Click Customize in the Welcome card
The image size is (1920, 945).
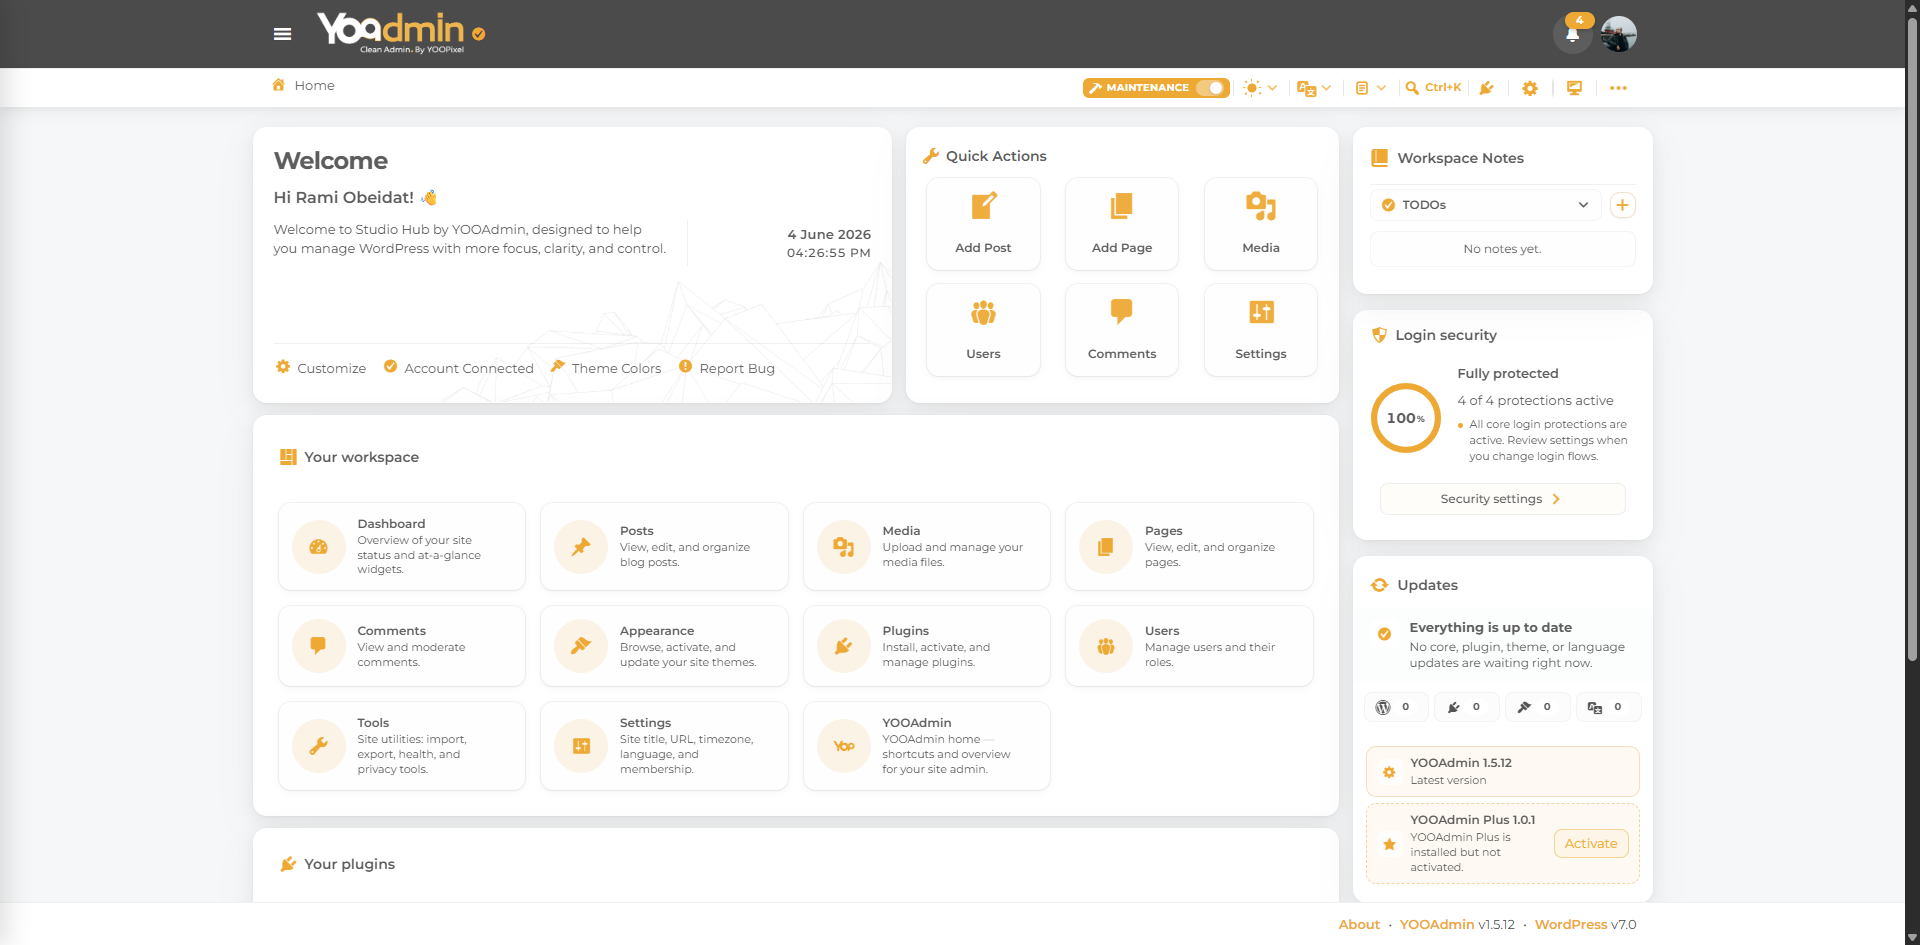[321, 368]
